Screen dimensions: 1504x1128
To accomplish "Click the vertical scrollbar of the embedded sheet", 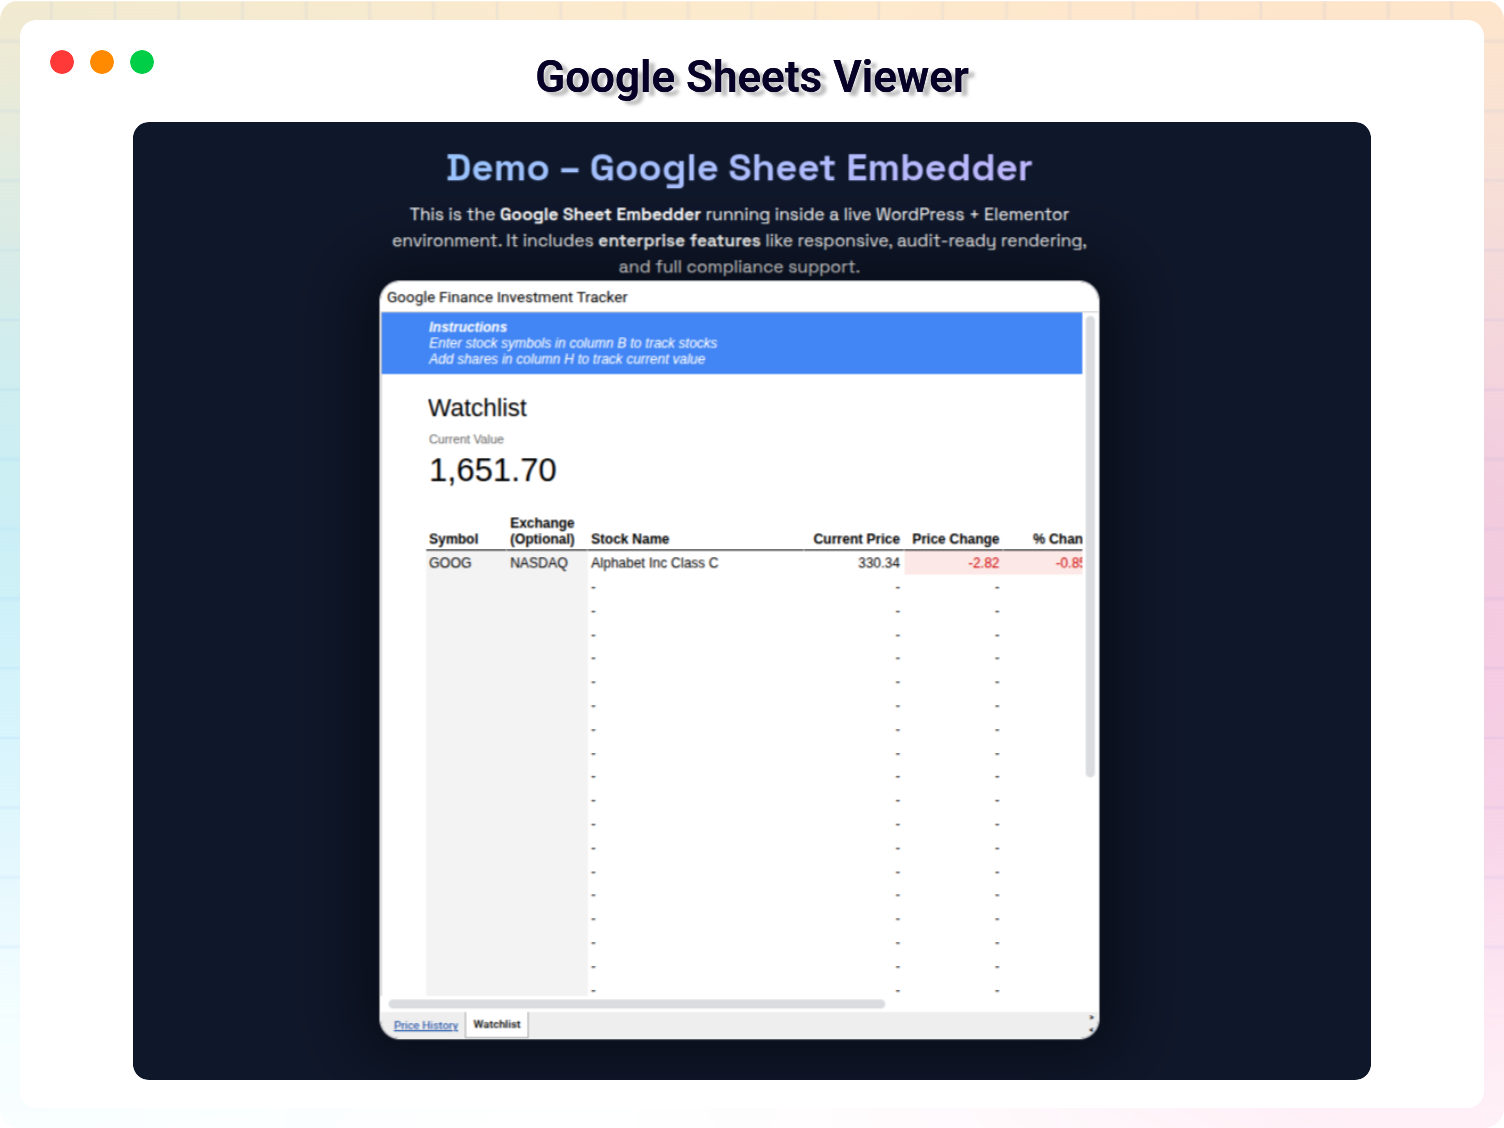I will 1090,546.
